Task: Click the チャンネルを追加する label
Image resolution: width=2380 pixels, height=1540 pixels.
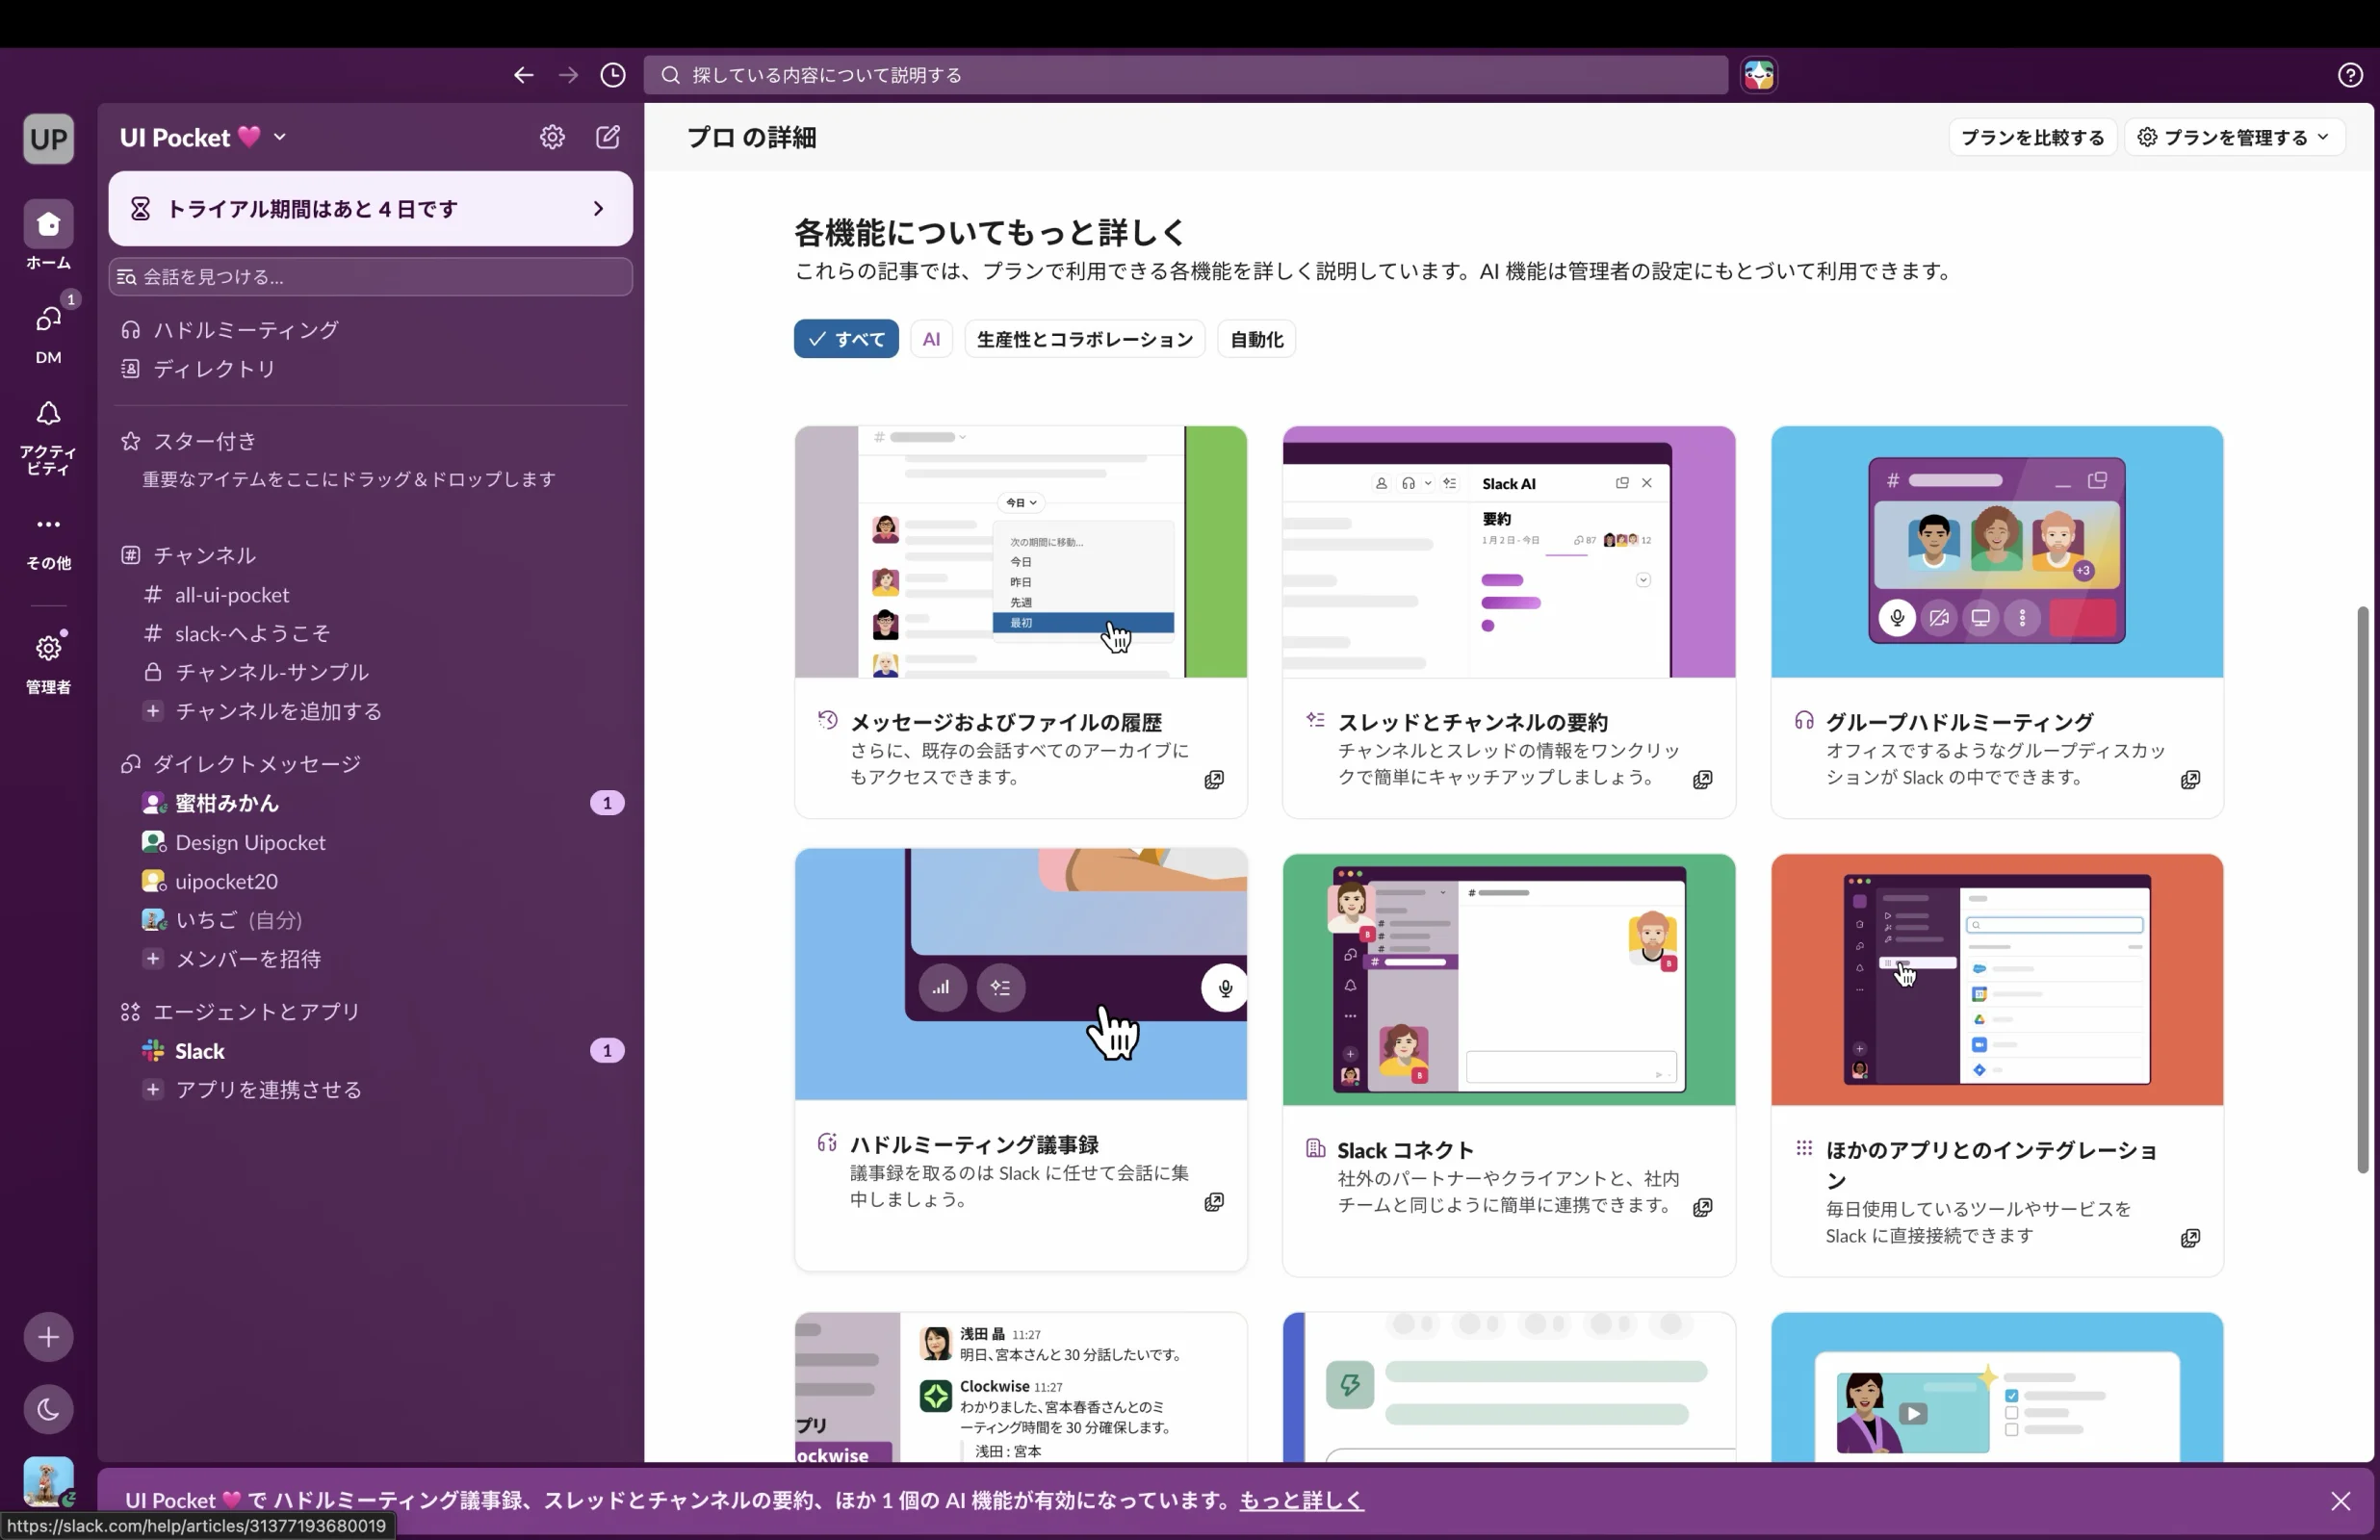Action: click(279, 711)
